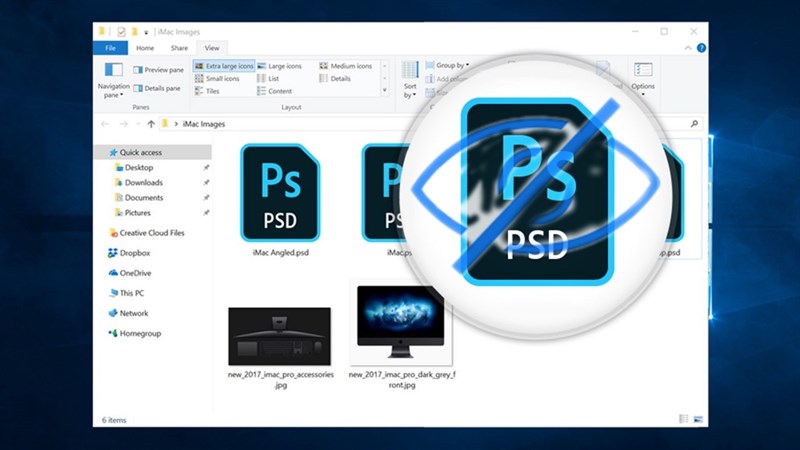Screen dimensions: 800x450
Task: Click the search magnifier icon
Action: click(694, 123)
